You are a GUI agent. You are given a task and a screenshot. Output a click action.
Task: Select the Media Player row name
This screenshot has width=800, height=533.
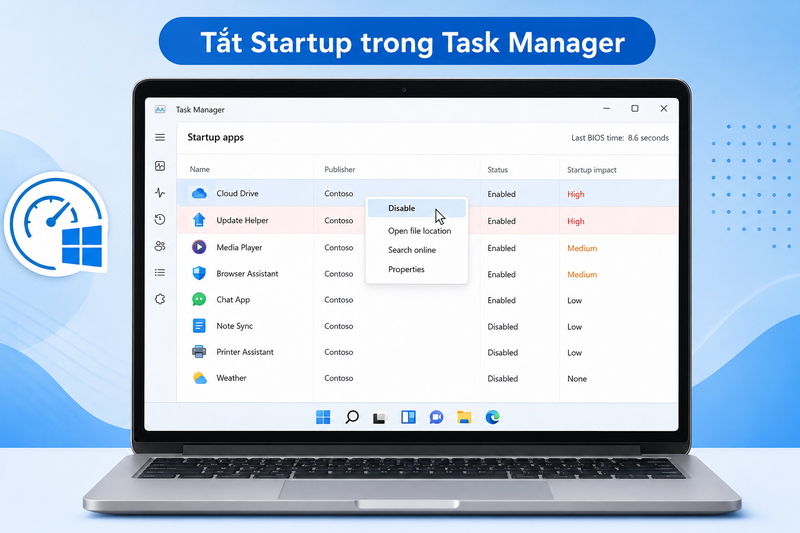click(239, 247)
